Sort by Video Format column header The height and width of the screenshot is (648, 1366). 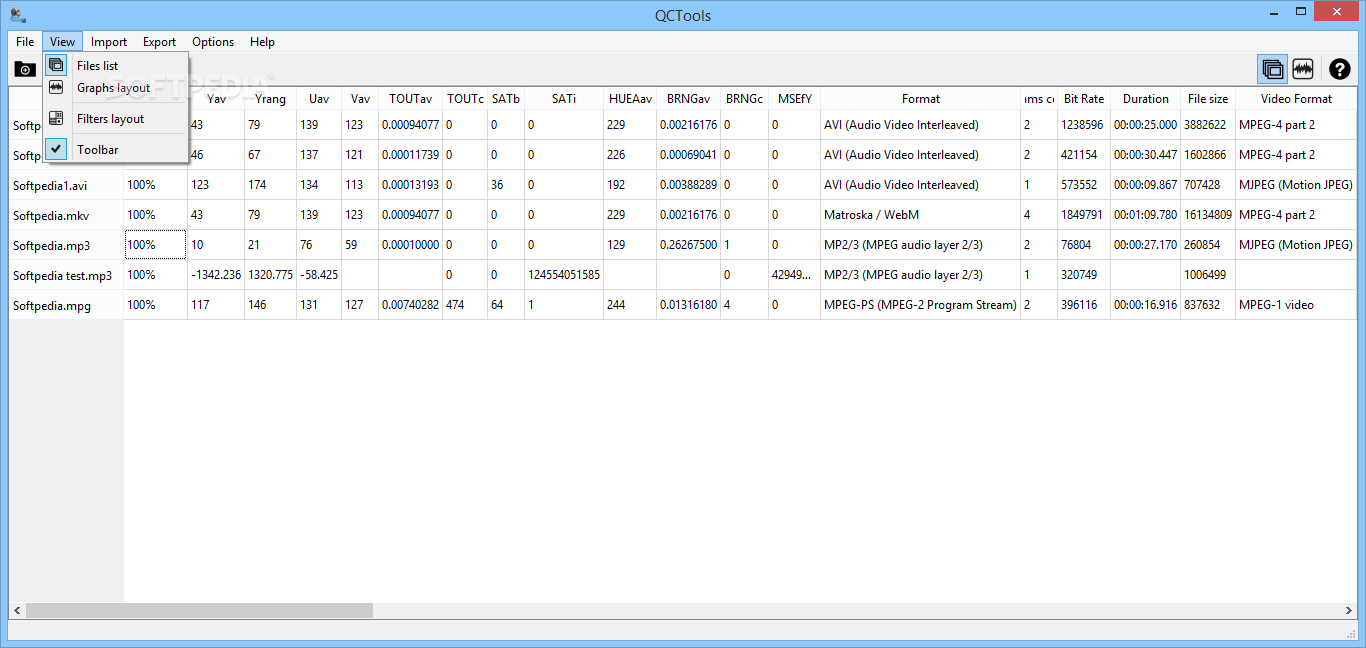(x=1296, y=99)
